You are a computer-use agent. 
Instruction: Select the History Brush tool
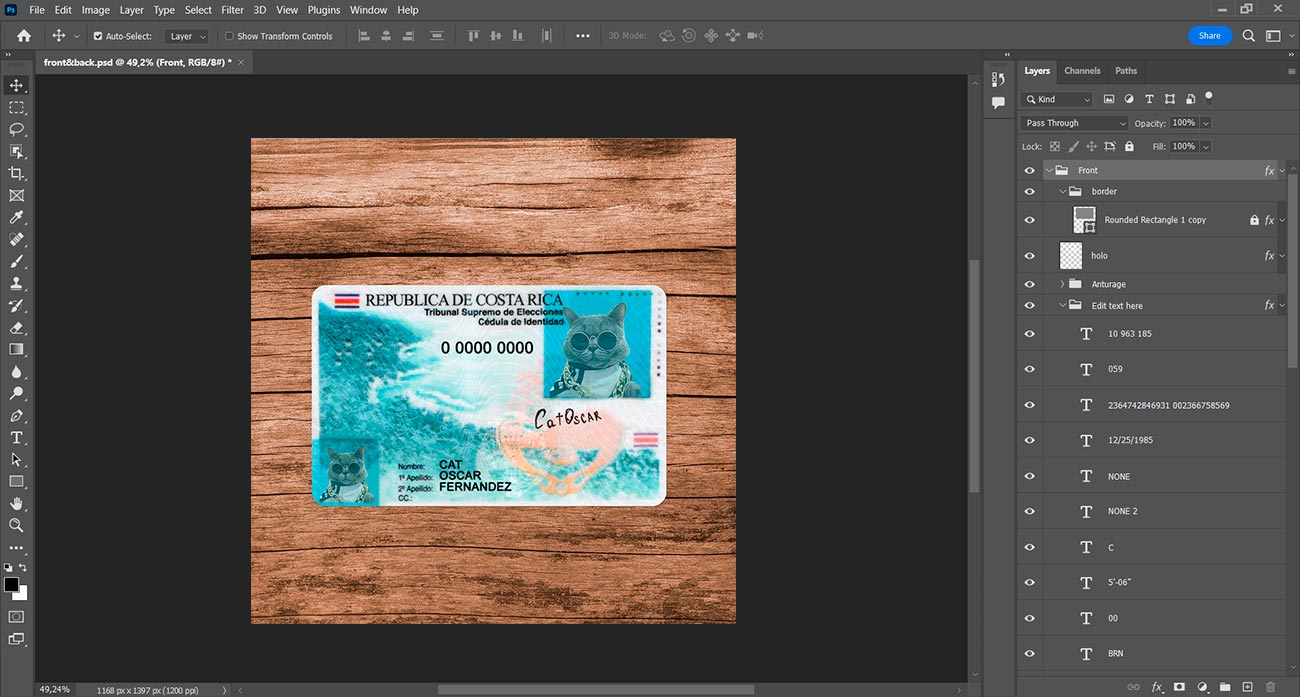click(x=16, y=305)
